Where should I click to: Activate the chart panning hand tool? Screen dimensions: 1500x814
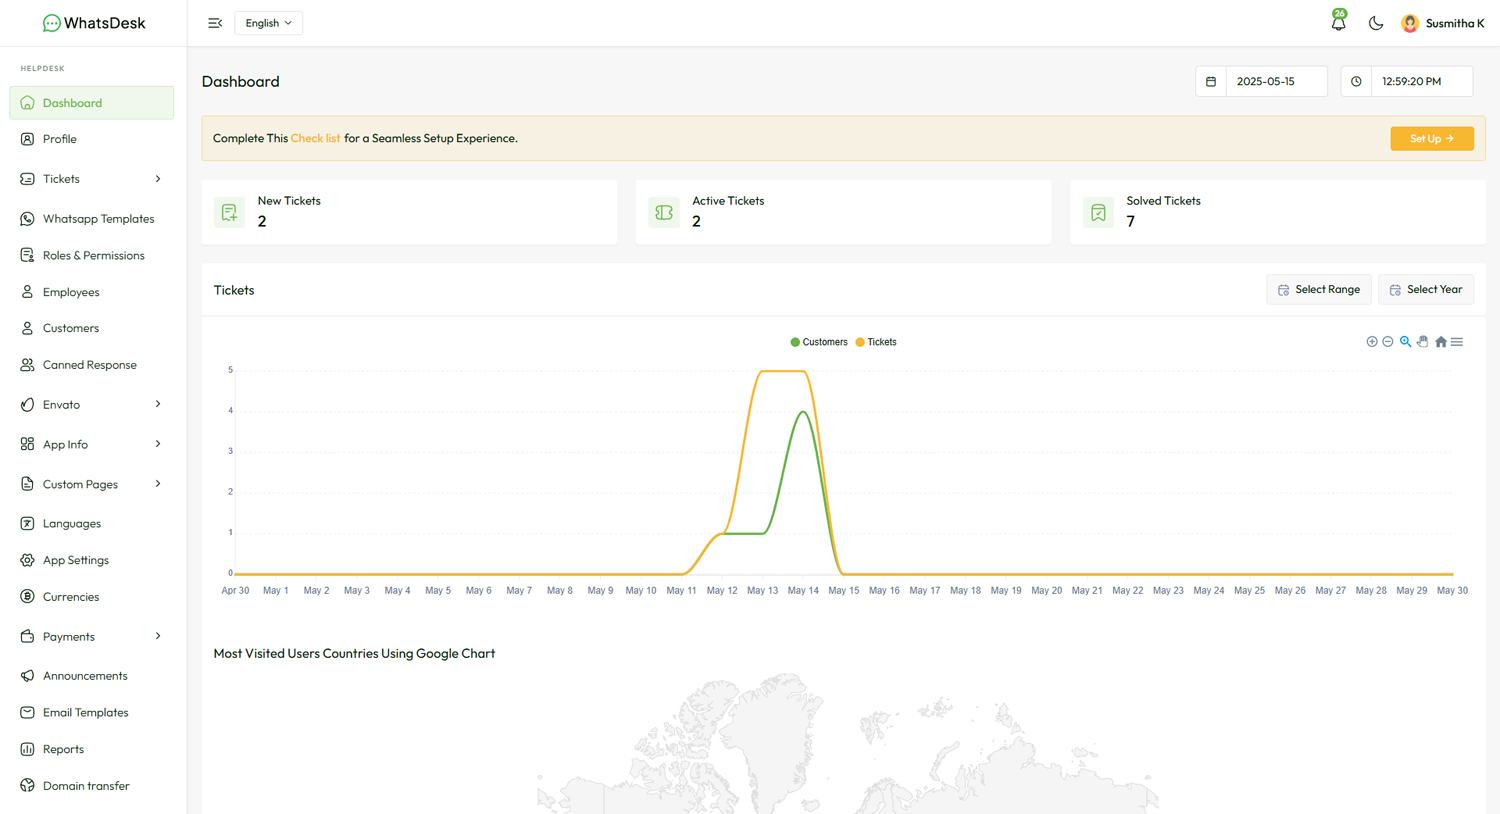coord(1423,342)
